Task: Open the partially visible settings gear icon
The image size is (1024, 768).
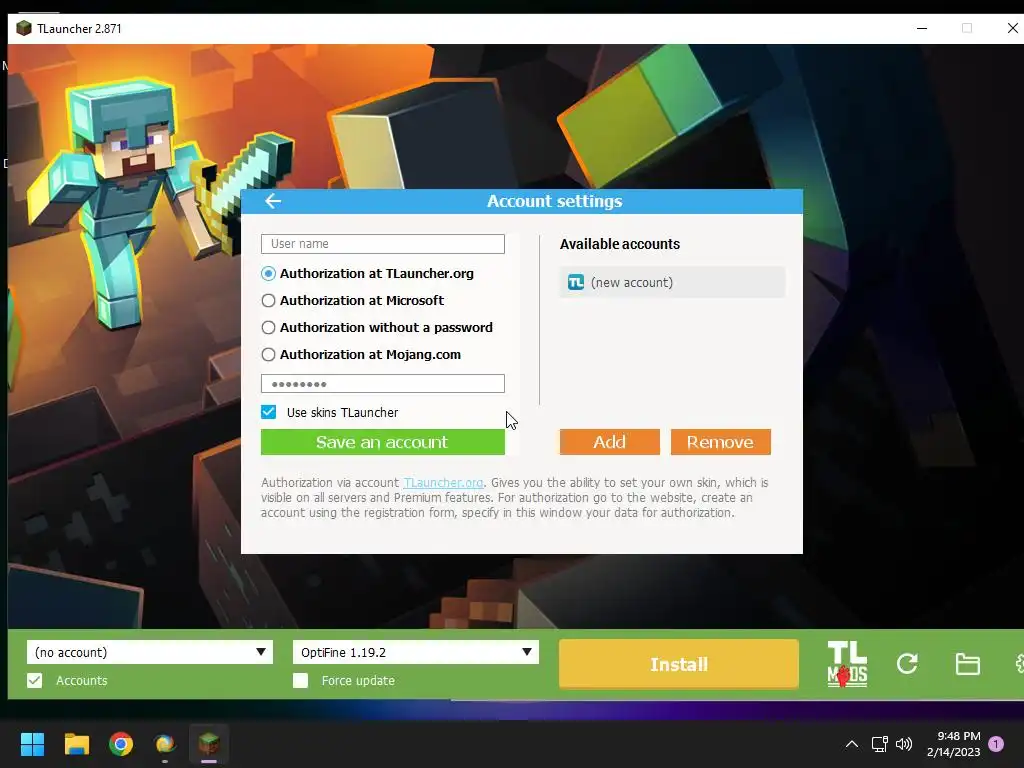Action: [x=1019, y=664]
